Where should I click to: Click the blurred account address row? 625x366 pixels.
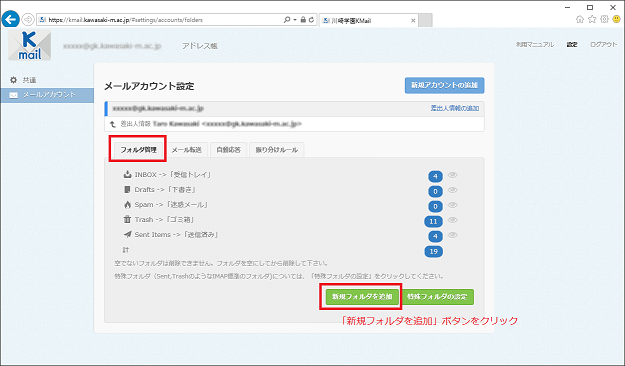(294, 108)
